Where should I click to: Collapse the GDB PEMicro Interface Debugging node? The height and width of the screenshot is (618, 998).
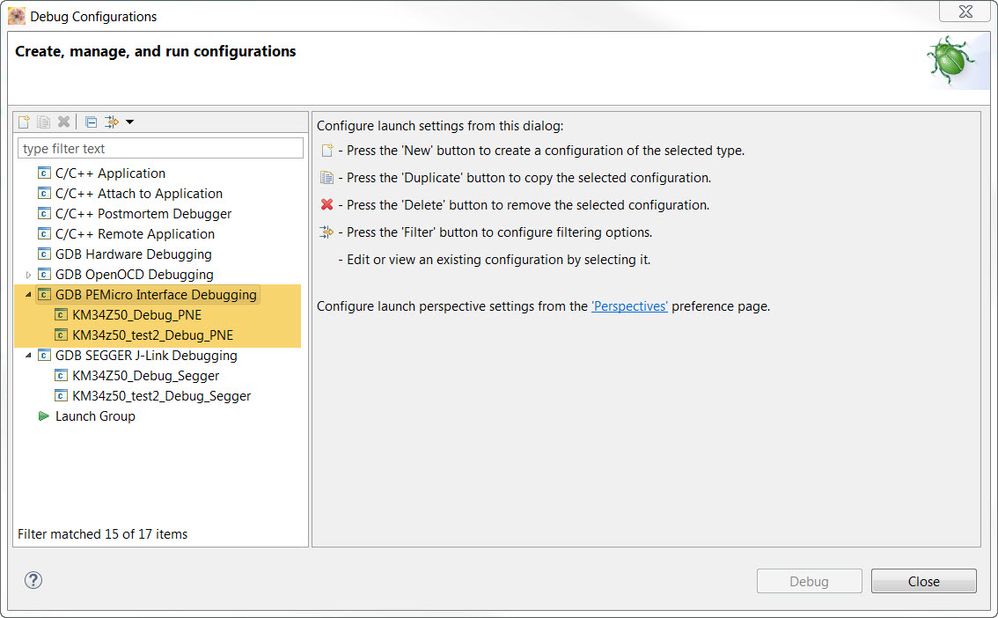click(28, 295)
